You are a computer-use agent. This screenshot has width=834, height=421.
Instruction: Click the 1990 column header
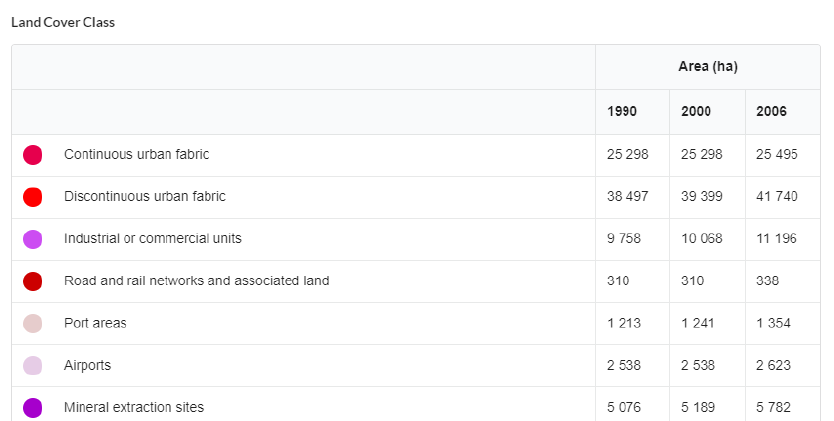tap(622, 111)
